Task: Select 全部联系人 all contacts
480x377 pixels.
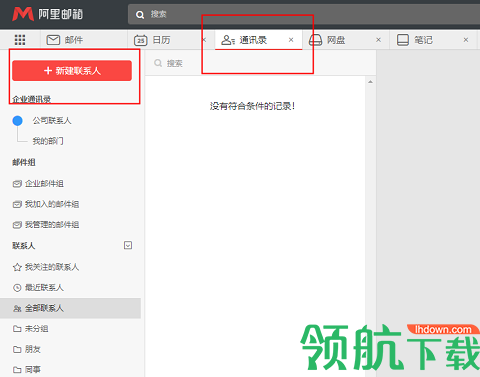Action: pos(70,308)
